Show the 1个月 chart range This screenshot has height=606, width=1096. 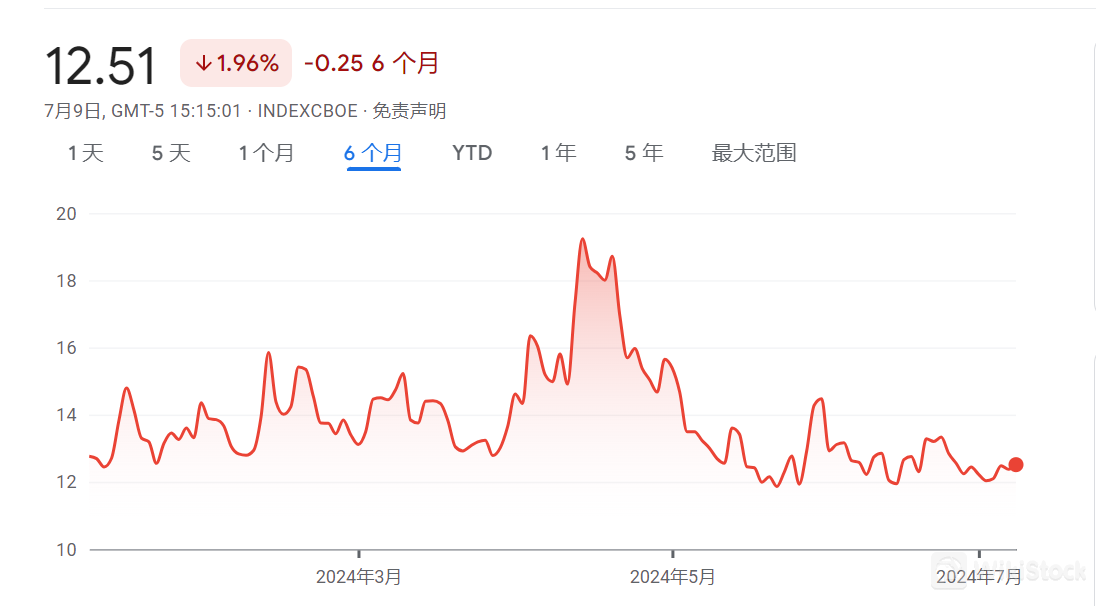pyautogui.click(x=266, y=153)
